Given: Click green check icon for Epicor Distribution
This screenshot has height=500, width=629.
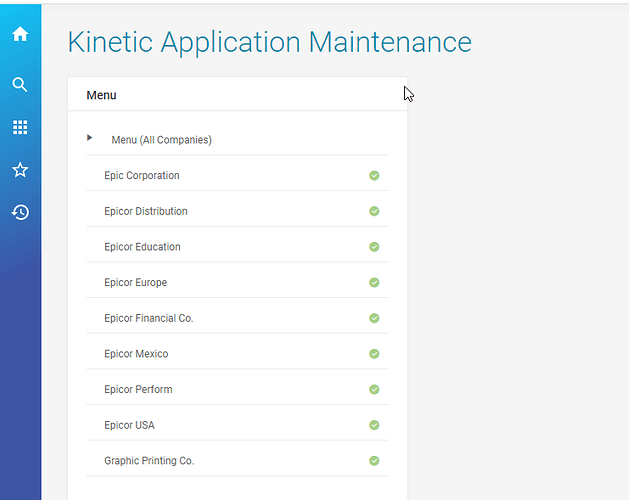Looking at the screenshot, I should click(374, 211).
